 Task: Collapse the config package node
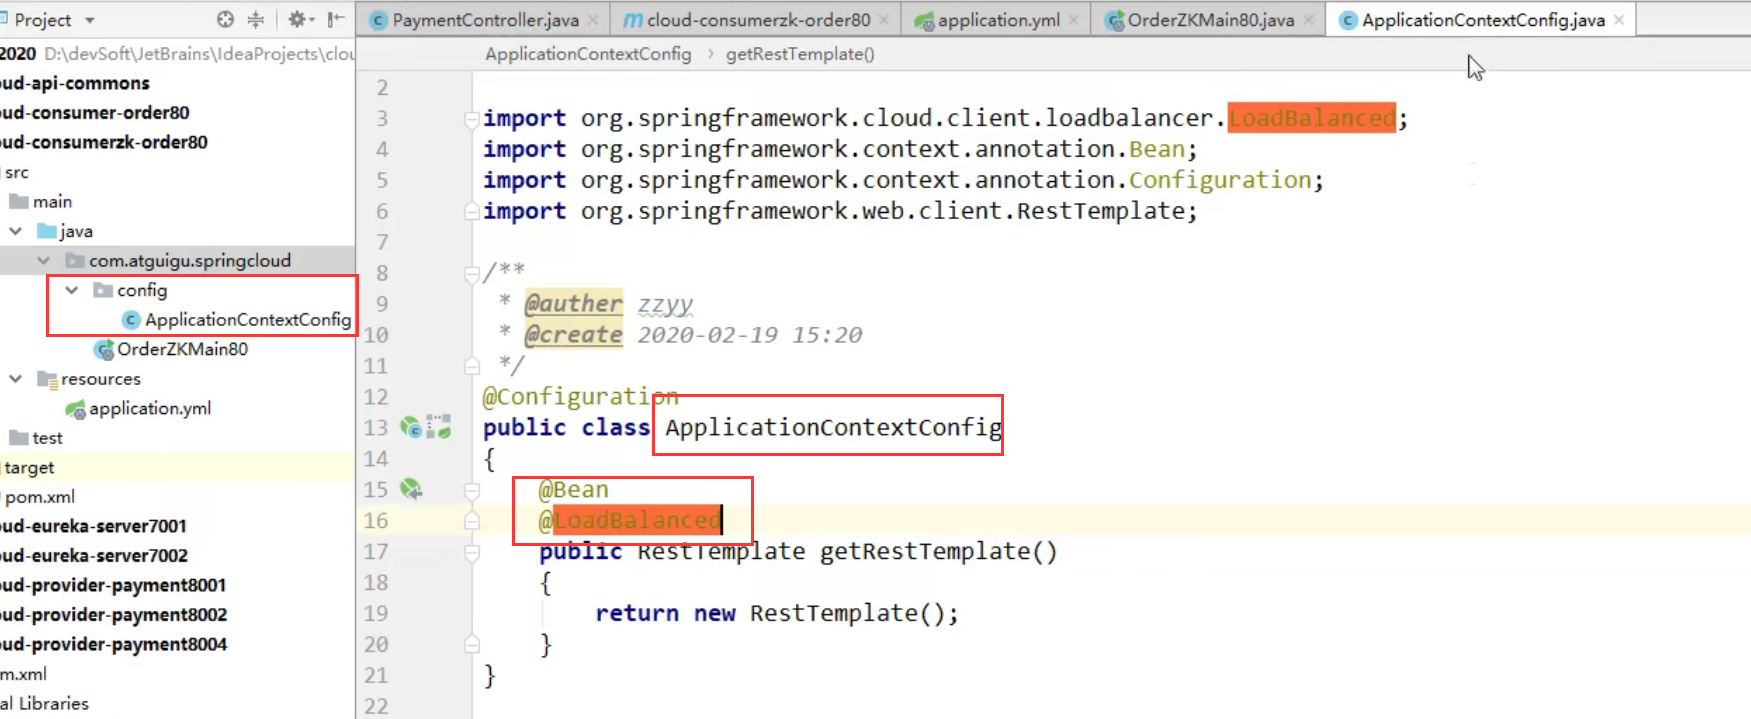[72, 290]
